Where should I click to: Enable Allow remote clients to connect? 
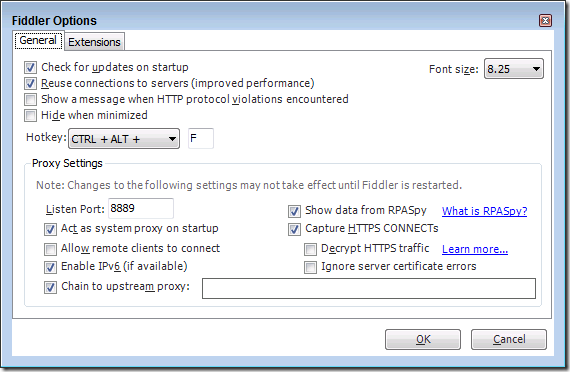click(x=50, y=249)
